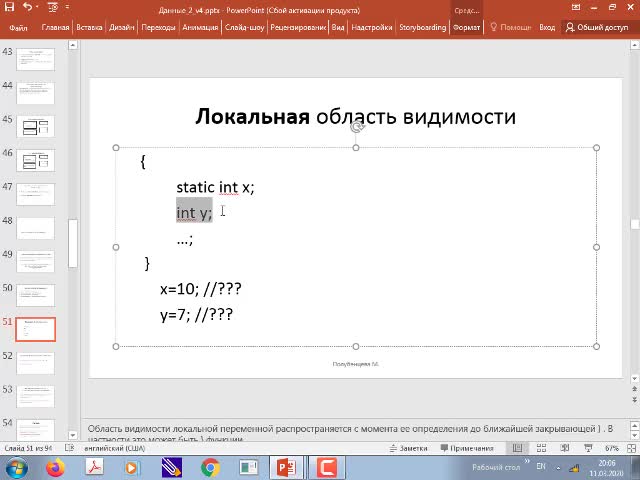Image resolution: width=640 pixels, height=480 pixels.
Task: Click the rotation handle above the text box
Action: pyautogui.click(x=357, y=127)
